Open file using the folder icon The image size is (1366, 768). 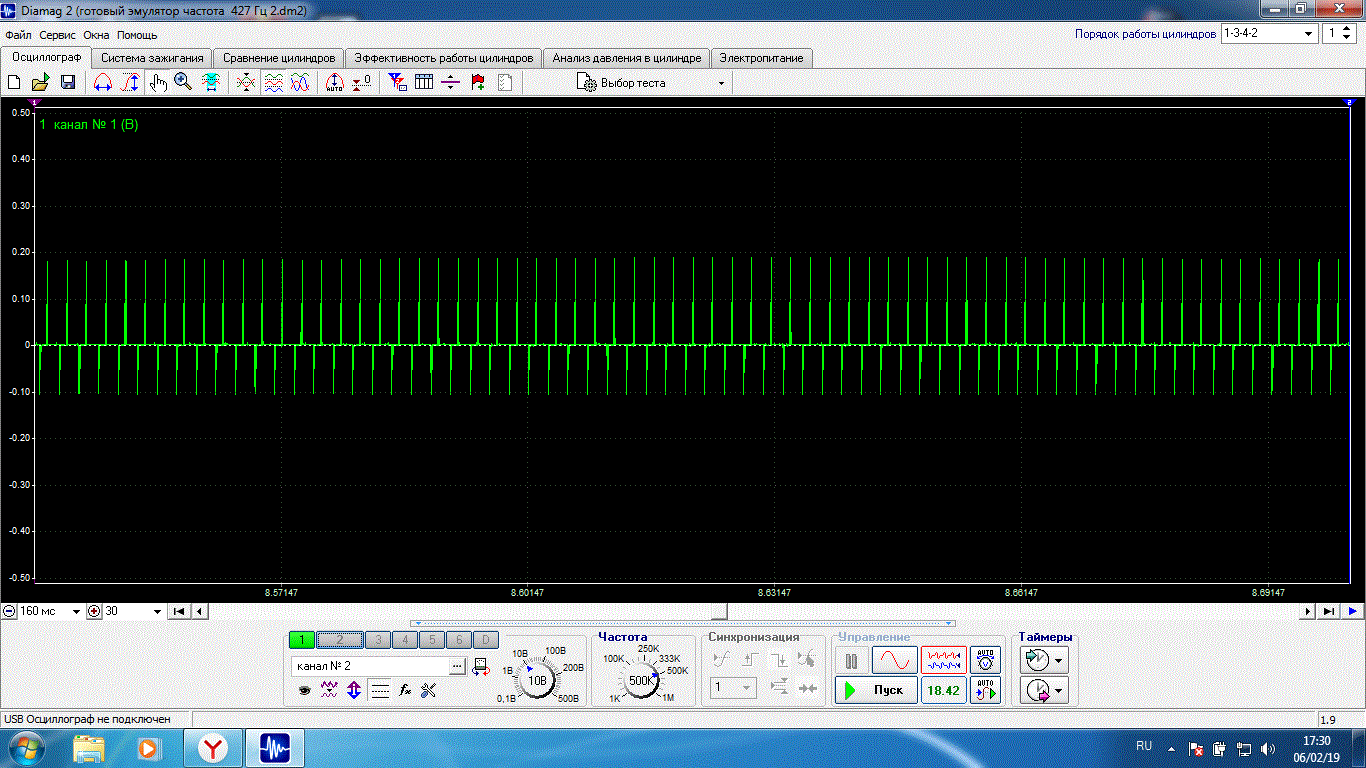pos(41,83)
